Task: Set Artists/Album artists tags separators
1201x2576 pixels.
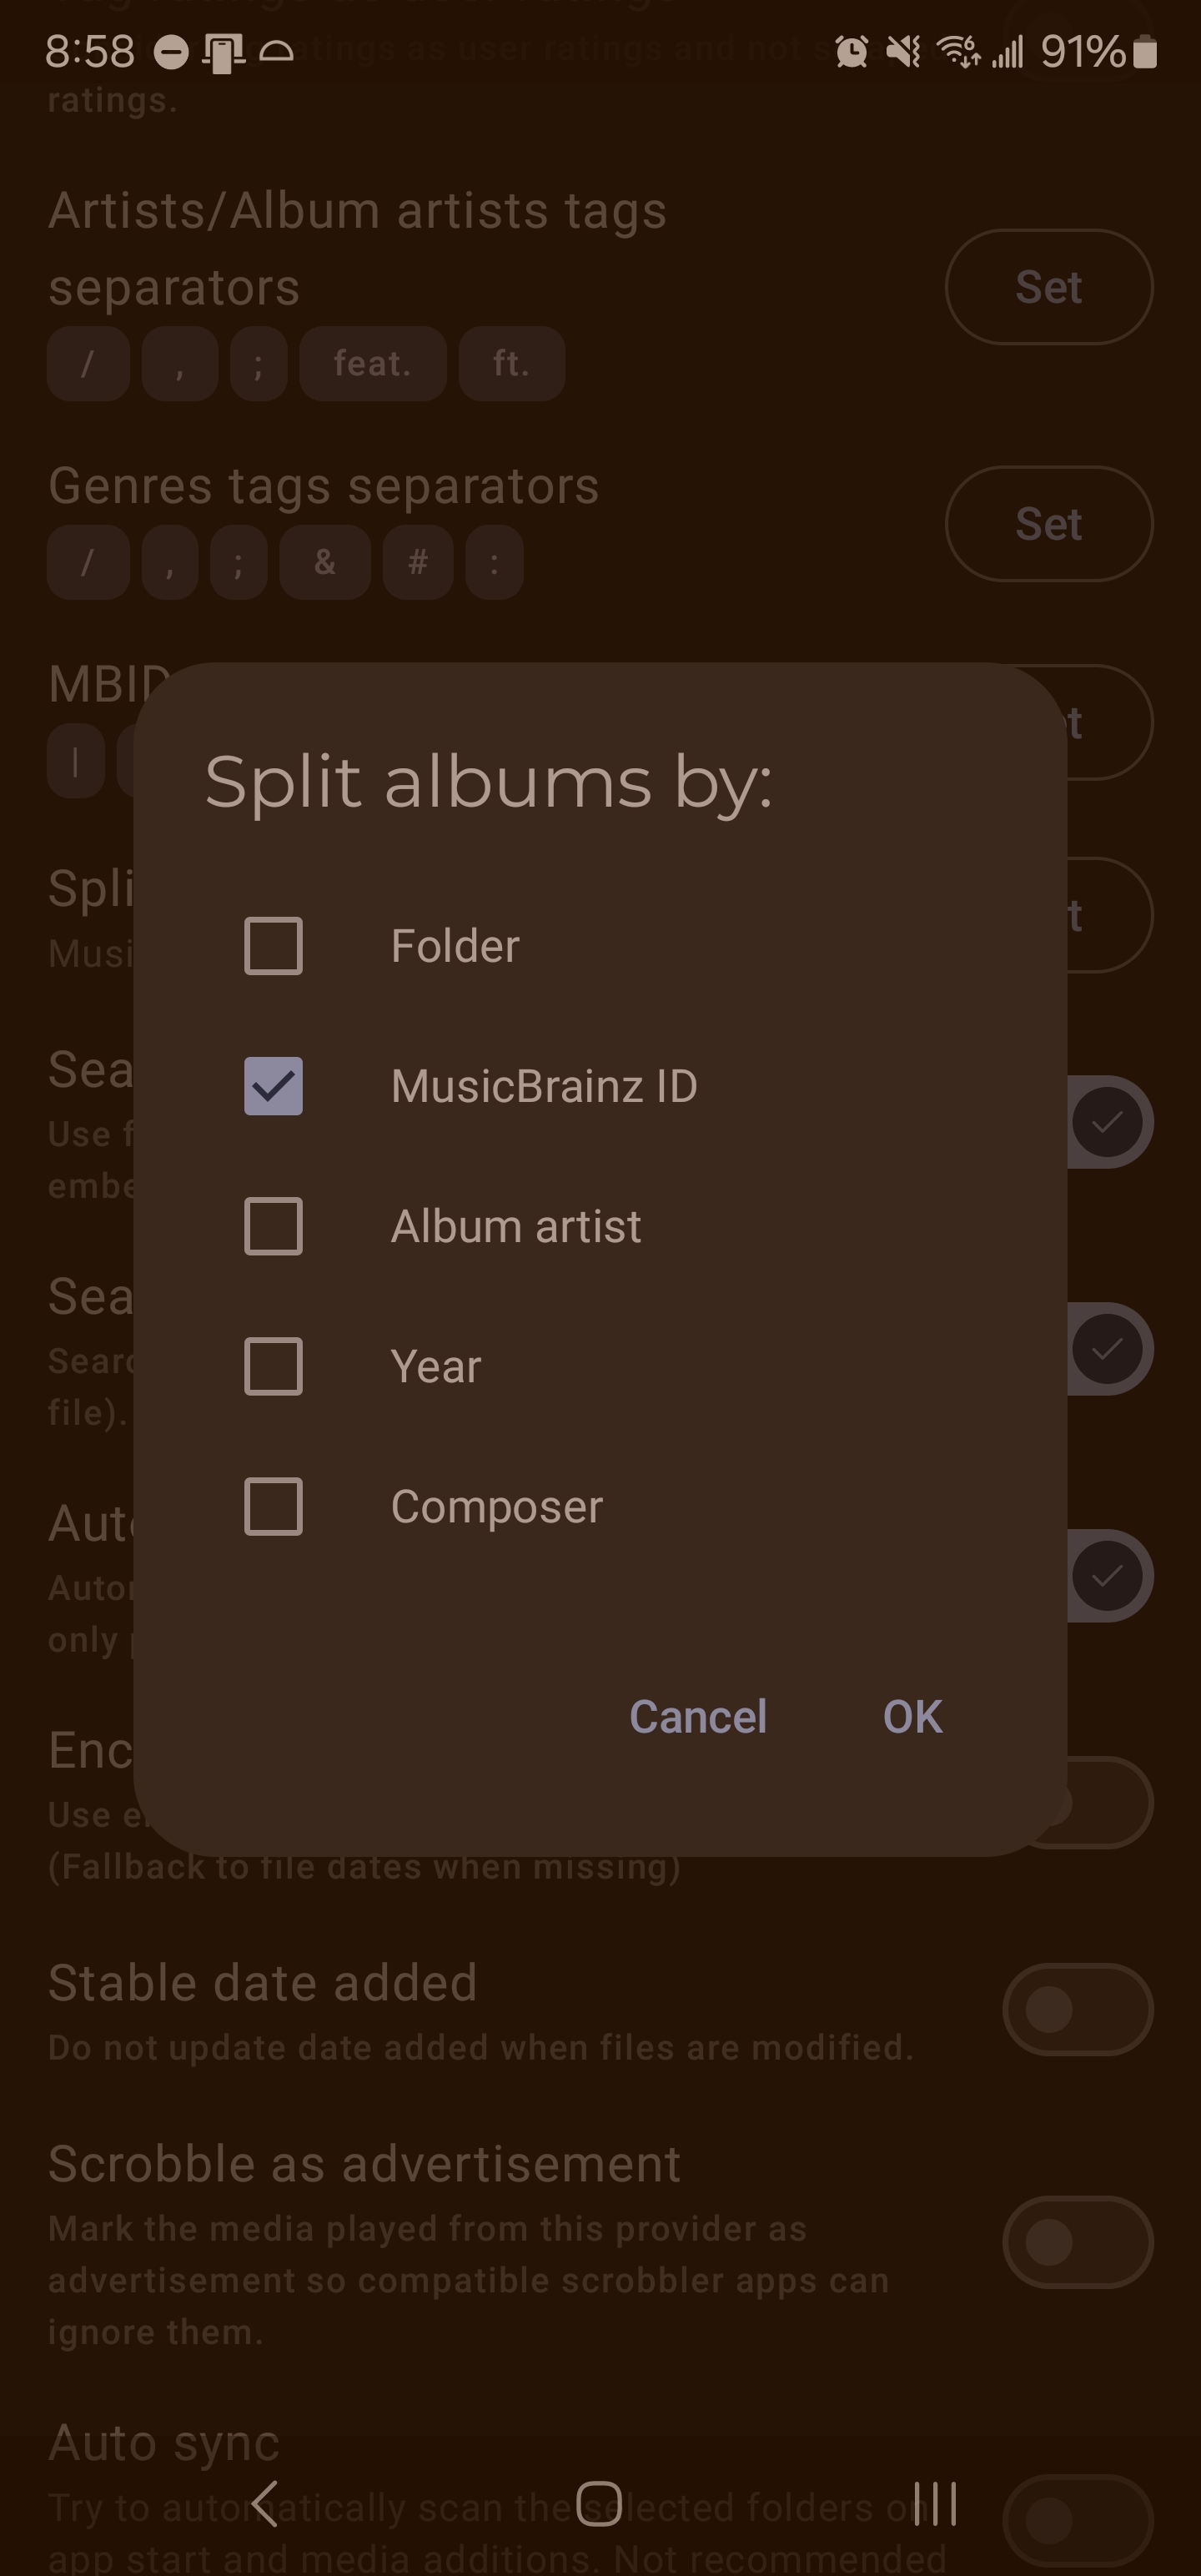Action: pos(1049,287)
